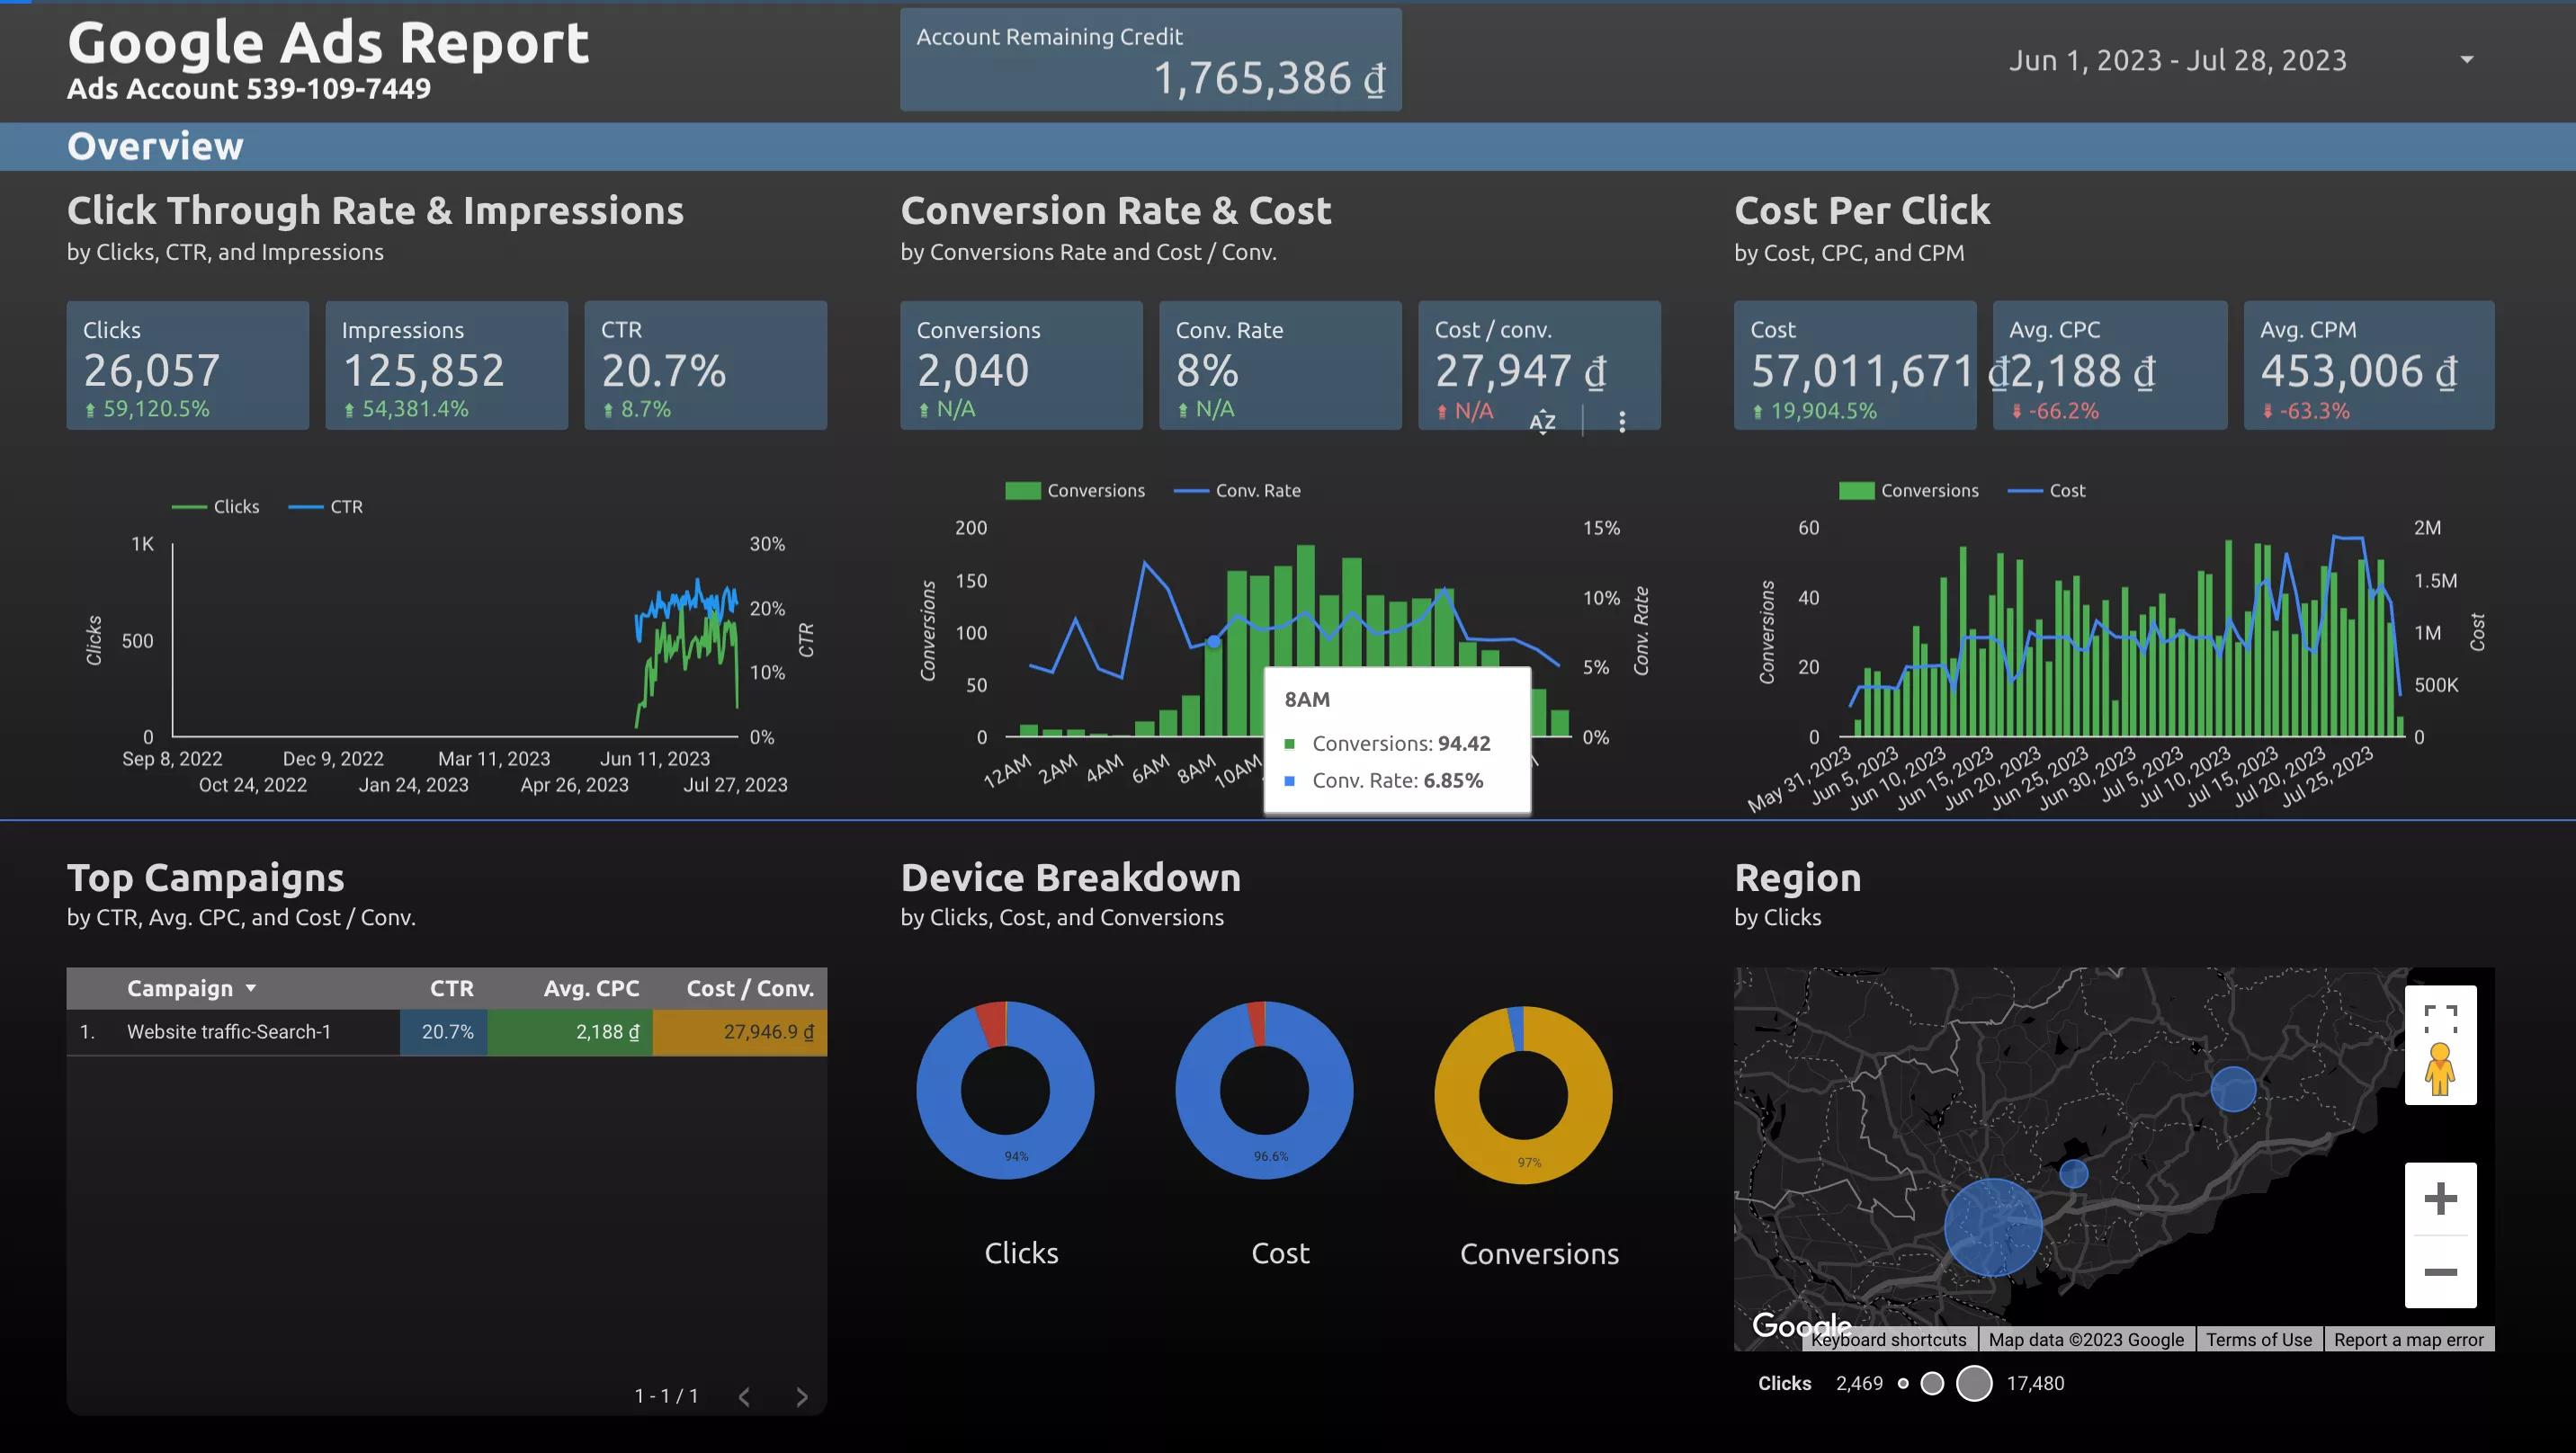2576x1453 pixels.
Task: Click the Conv. Rate scorecard showing 8%
Action: click(1280, 365)
